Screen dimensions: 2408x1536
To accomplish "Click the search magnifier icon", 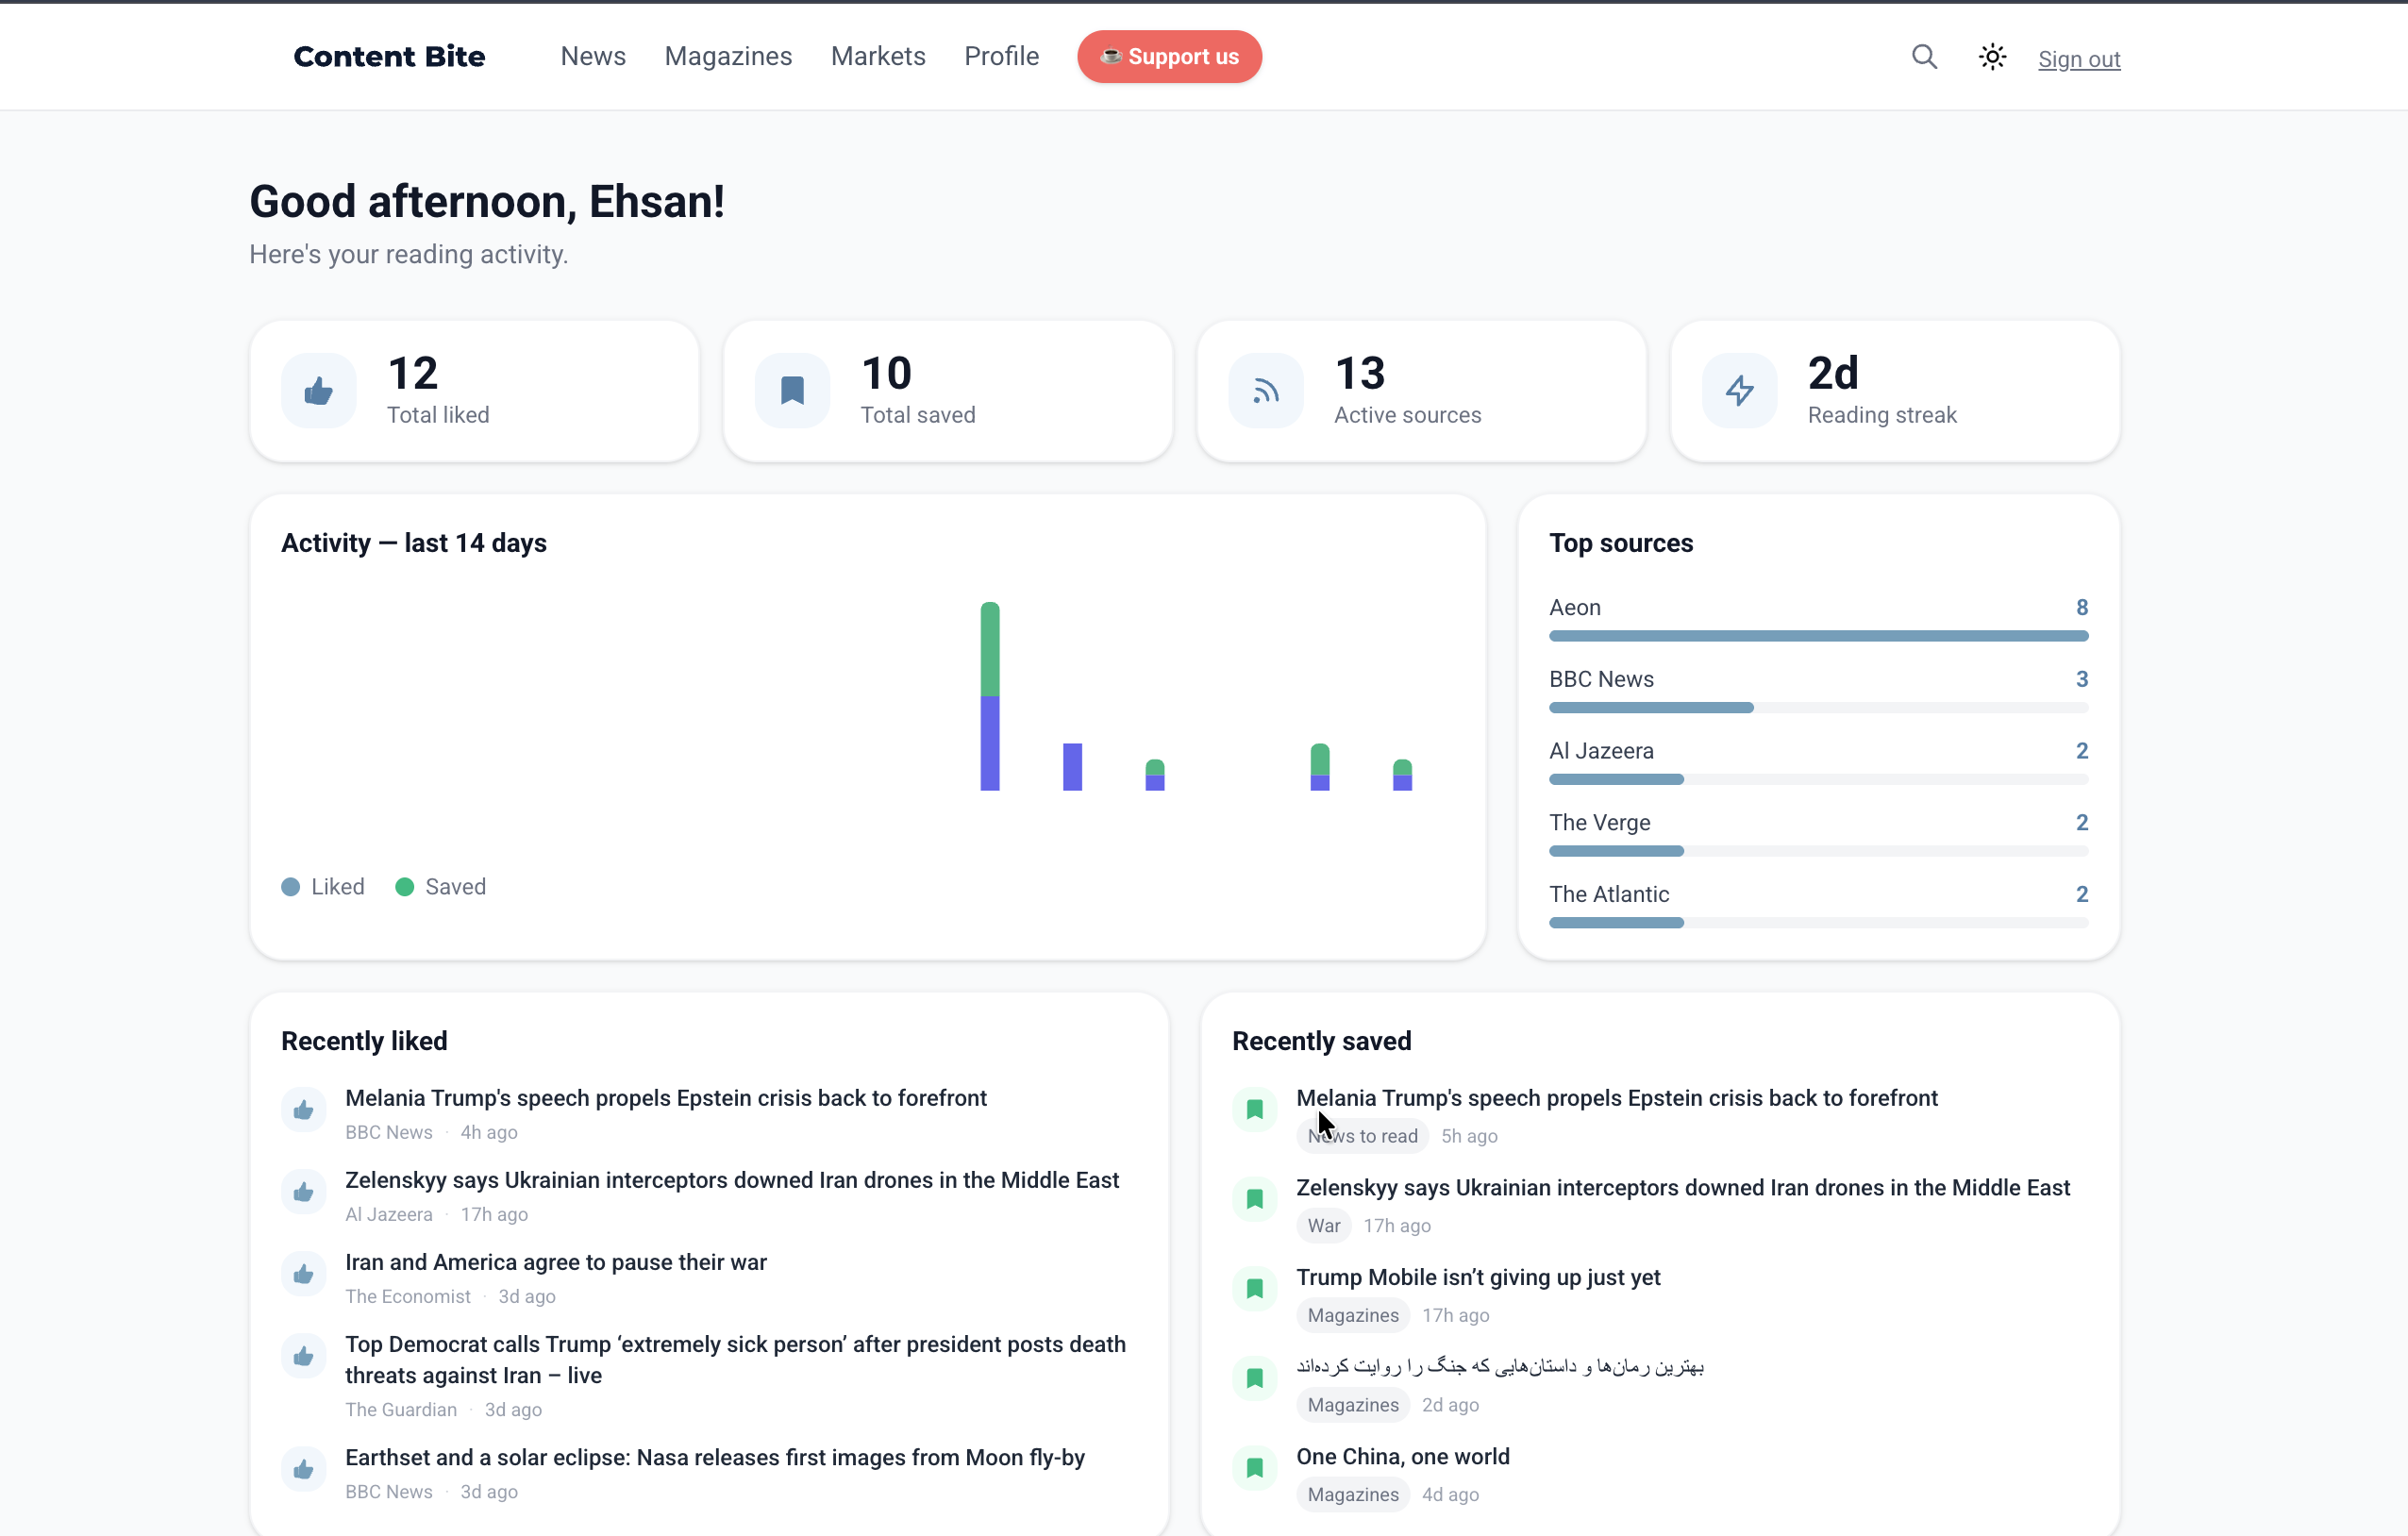I will point(1923,57).
